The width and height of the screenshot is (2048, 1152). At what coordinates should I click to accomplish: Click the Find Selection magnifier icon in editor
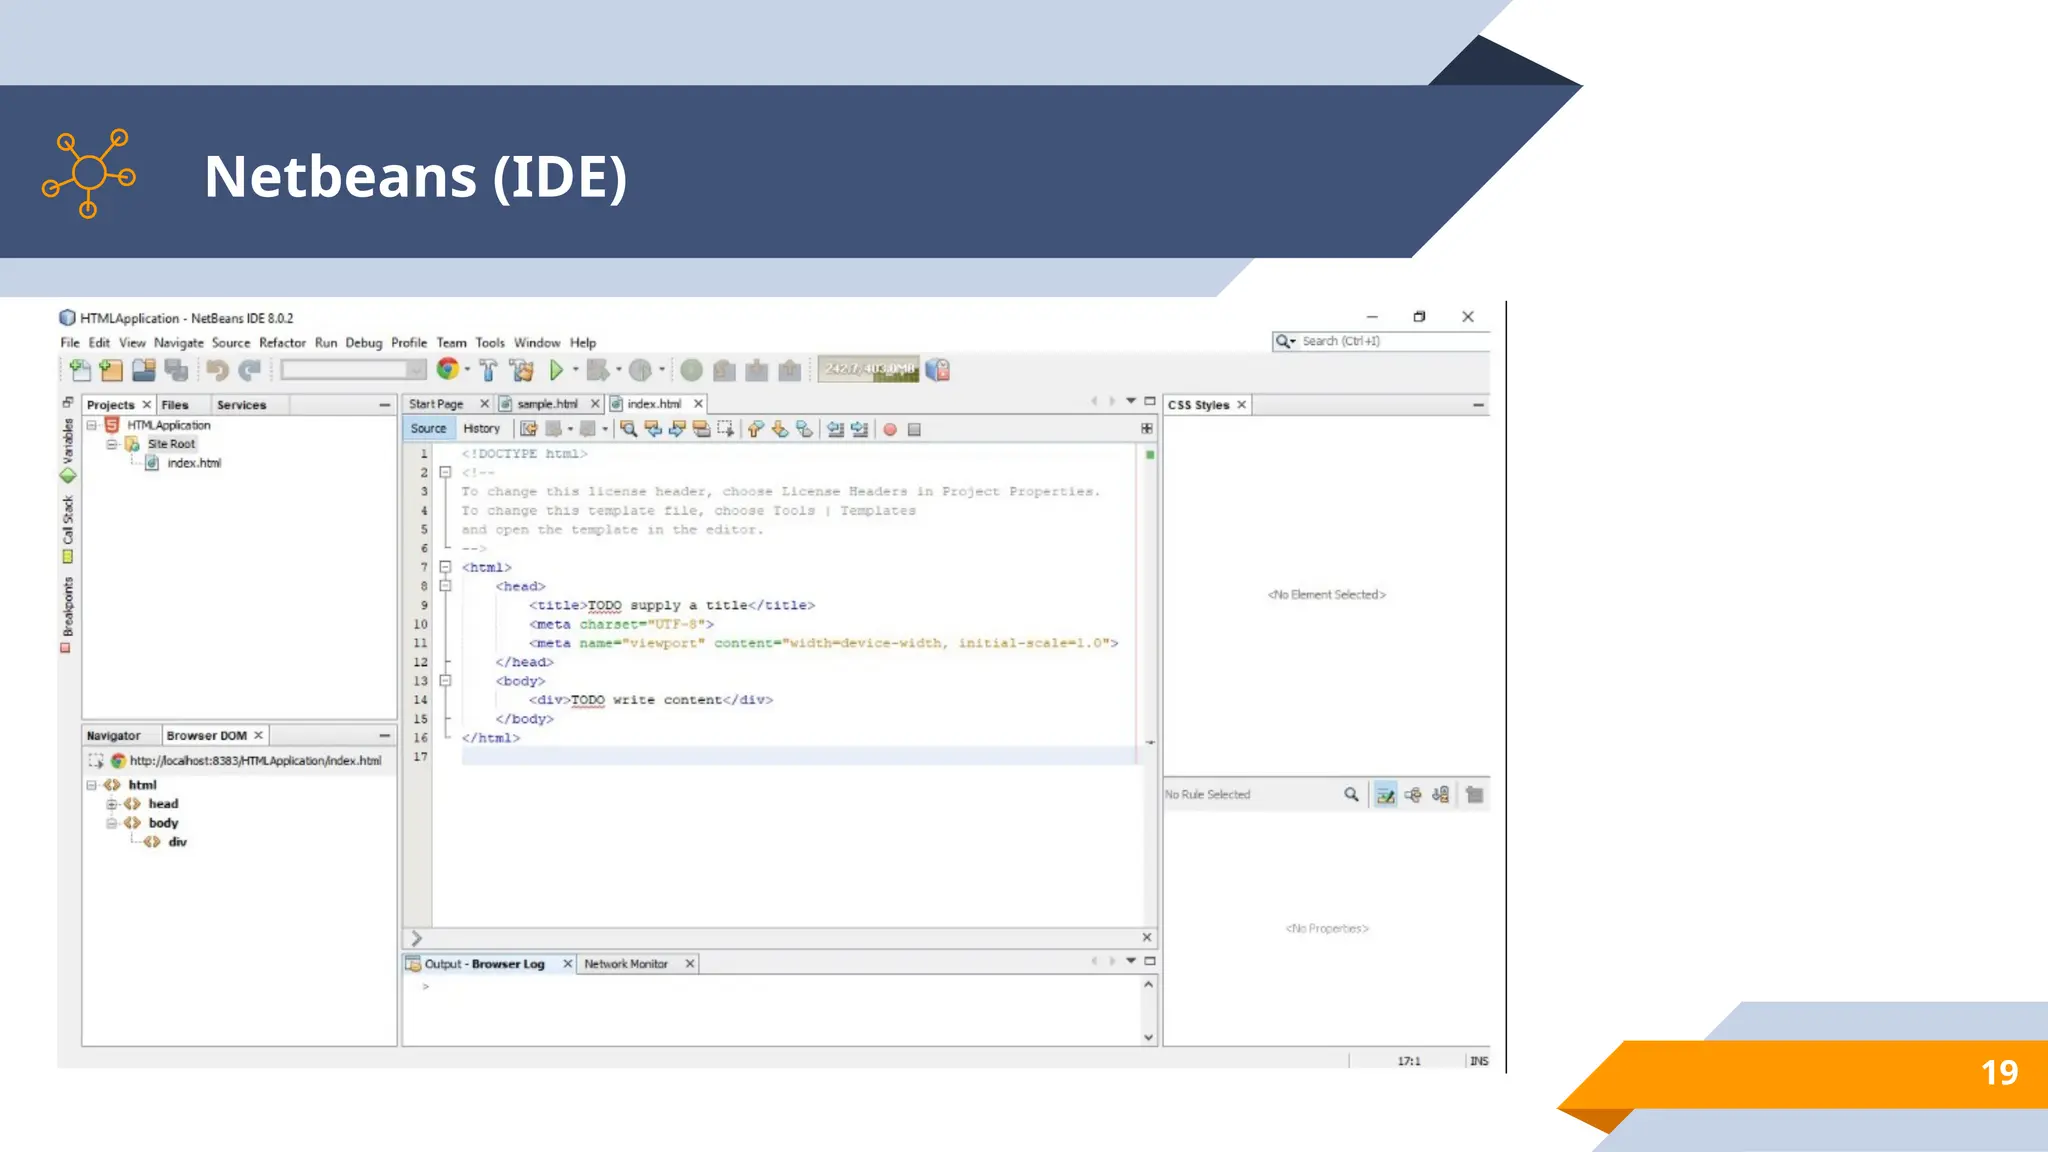coord(628,429)
